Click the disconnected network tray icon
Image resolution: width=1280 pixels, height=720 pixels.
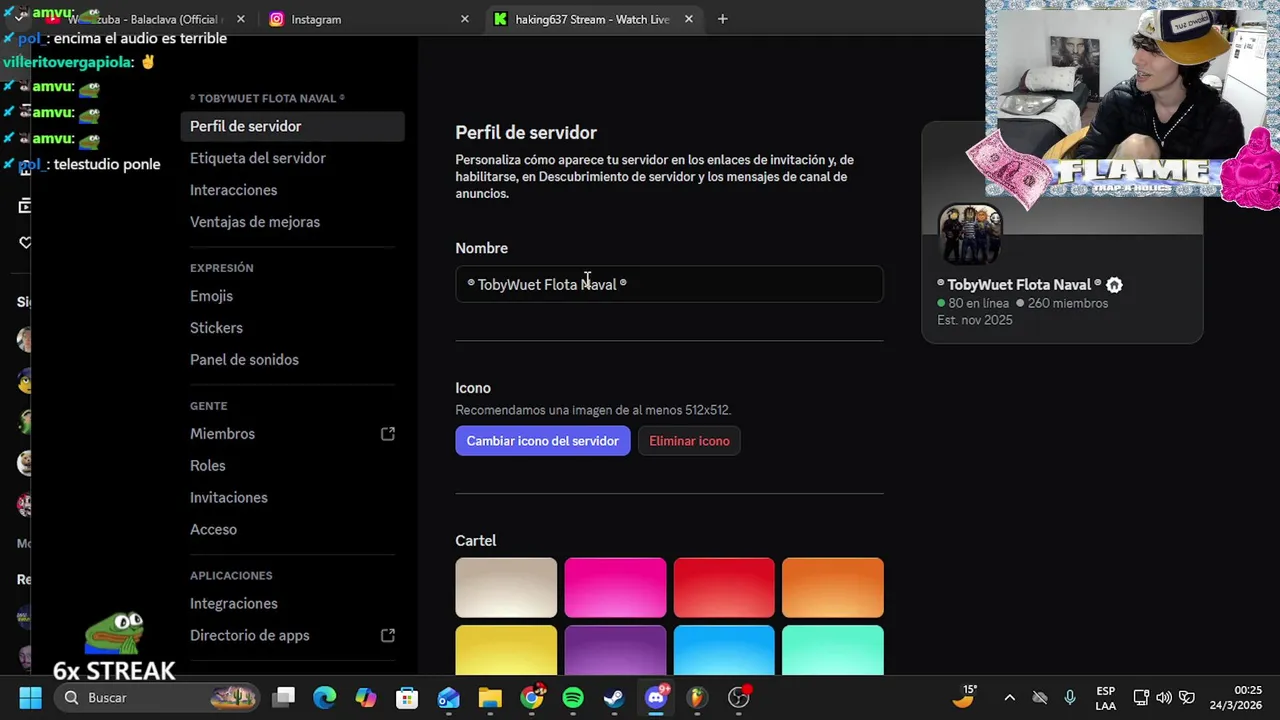point(1040,698)
